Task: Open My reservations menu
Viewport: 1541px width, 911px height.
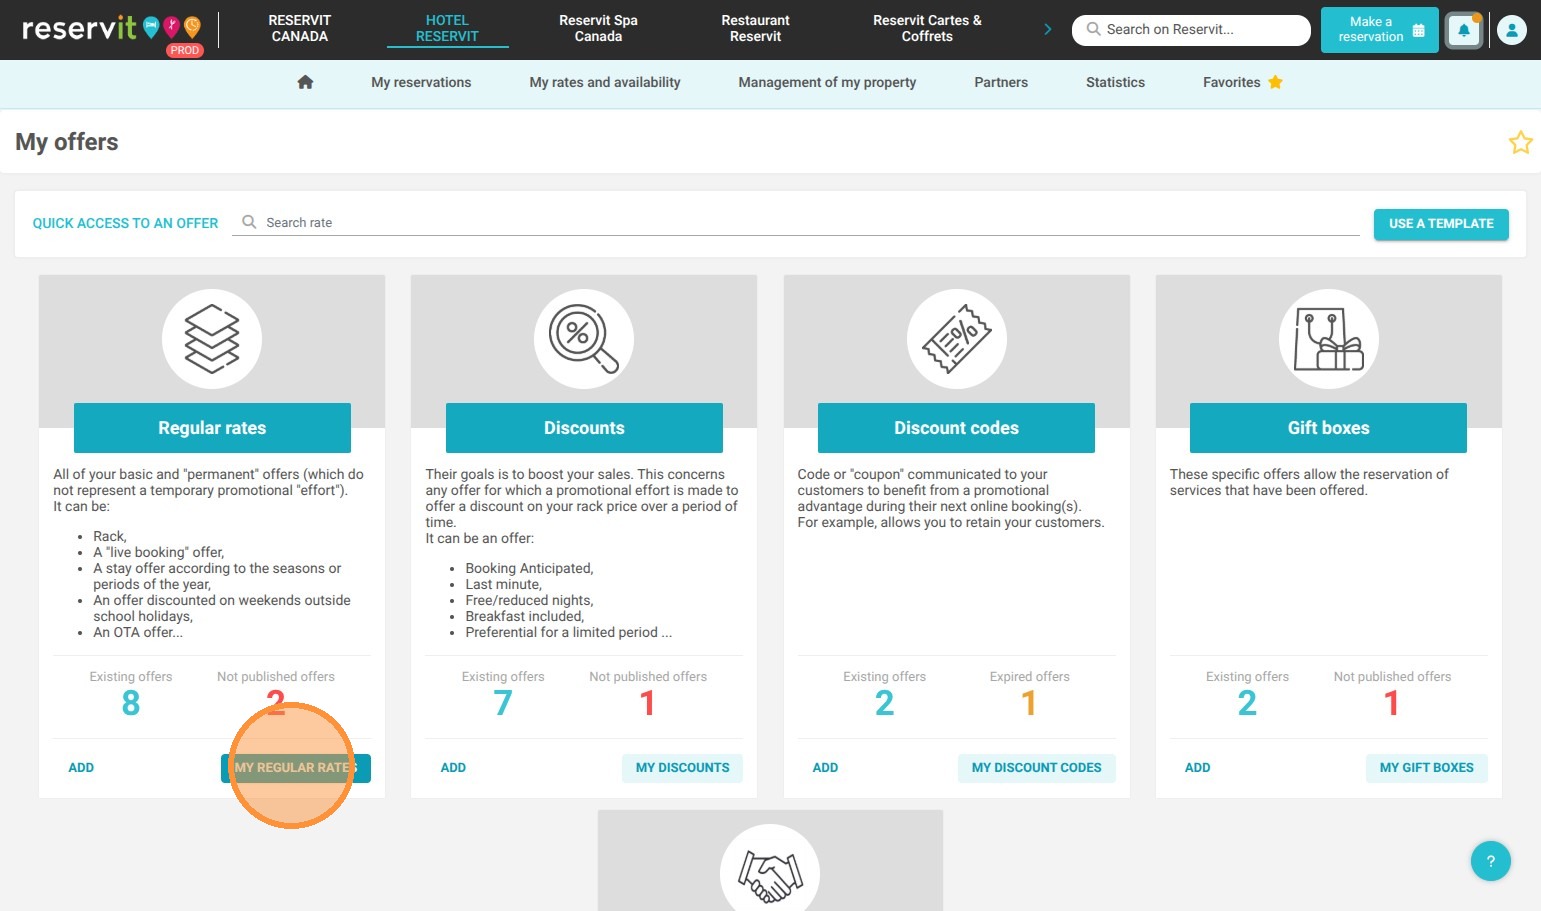Action: point(421,82)
